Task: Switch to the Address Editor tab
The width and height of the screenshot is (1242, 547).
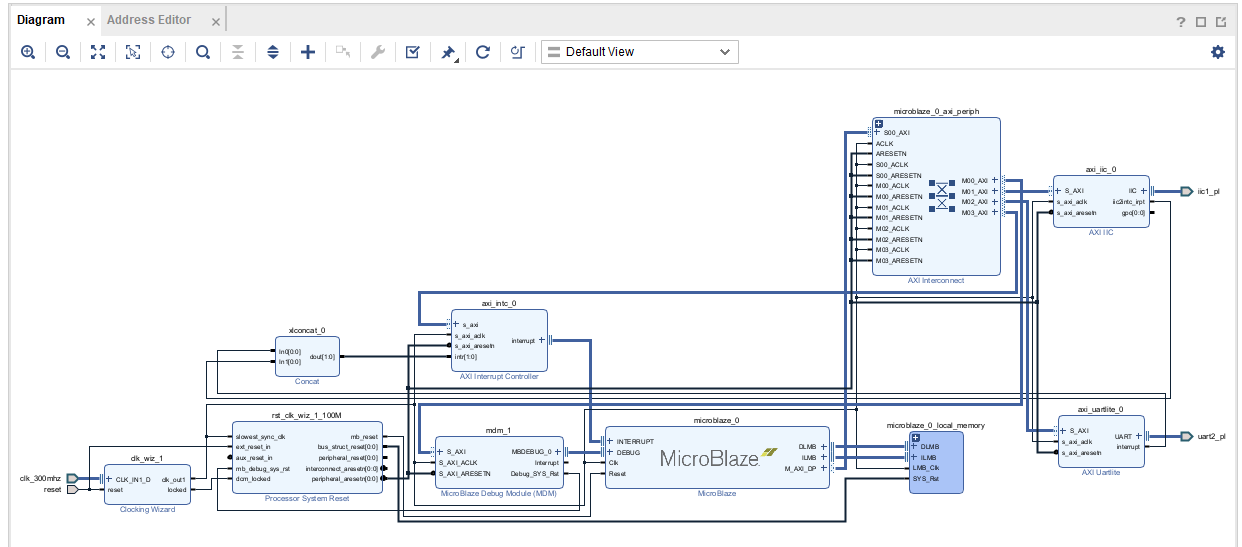Action: pos(149,20)
